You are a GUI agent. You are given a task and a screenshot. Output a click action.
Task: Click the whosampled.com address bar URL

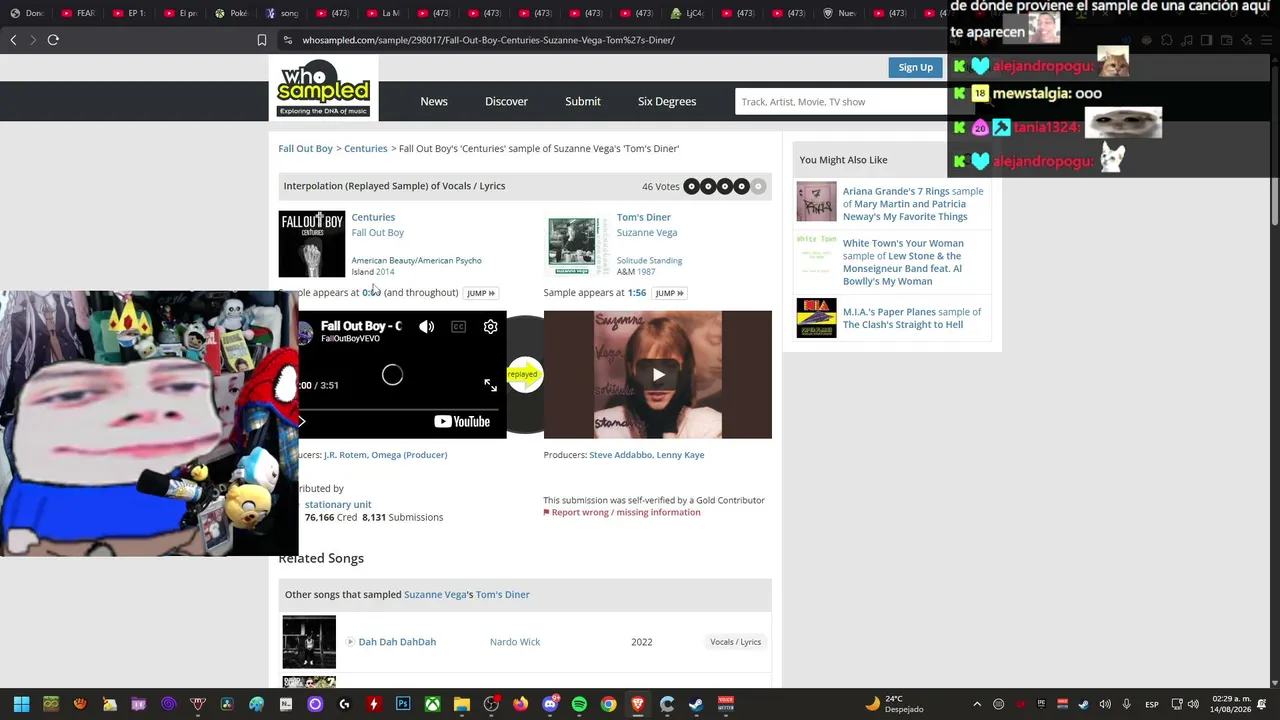(488, 40)
